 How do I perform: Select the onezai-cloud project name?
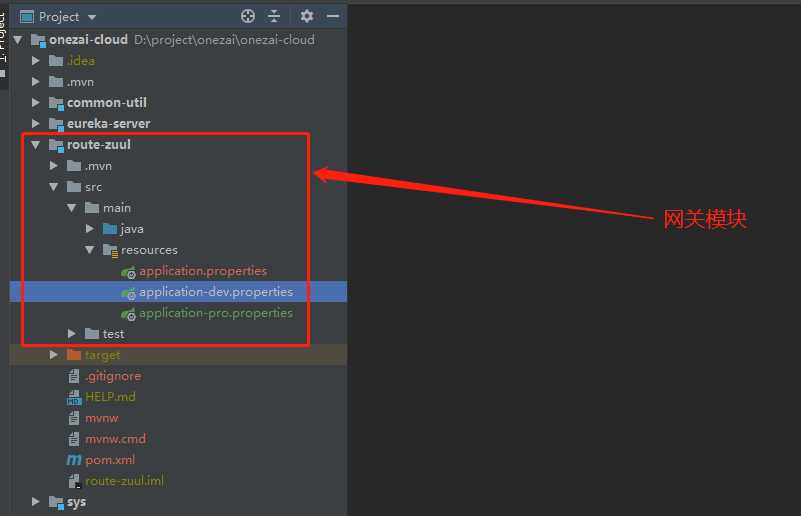[x=88, y=40]
